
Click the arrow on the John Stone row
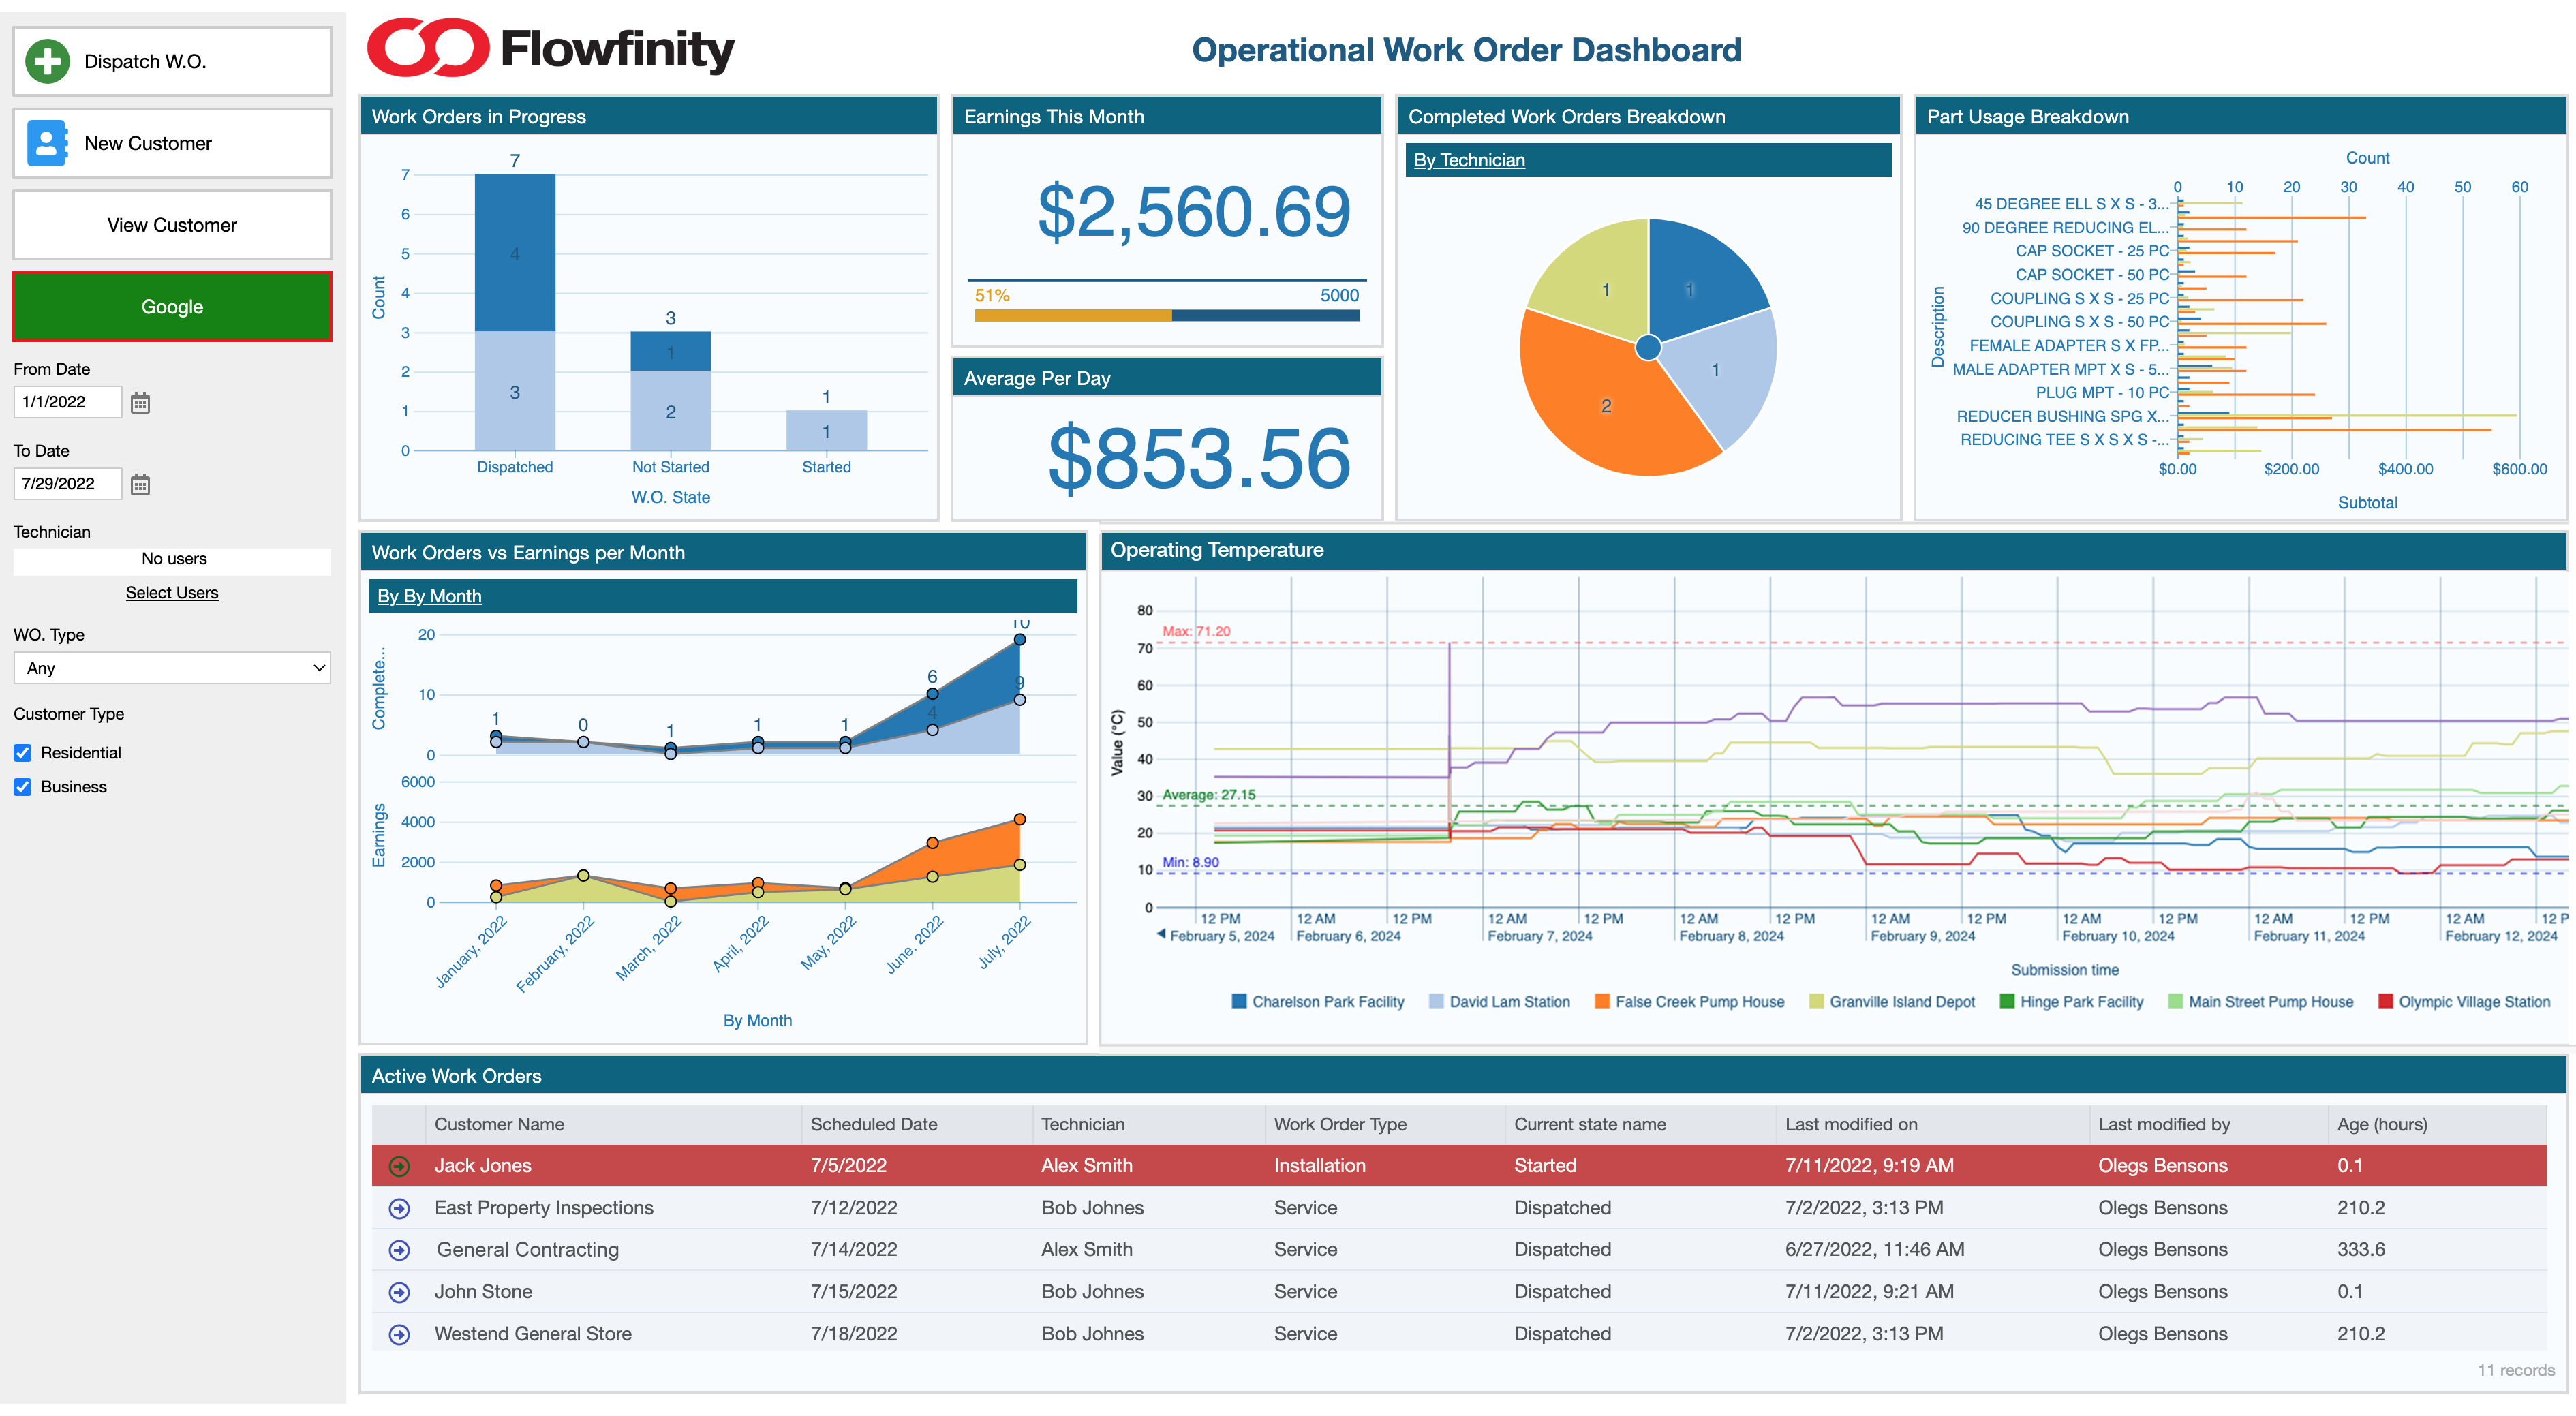coord(399,1291)
